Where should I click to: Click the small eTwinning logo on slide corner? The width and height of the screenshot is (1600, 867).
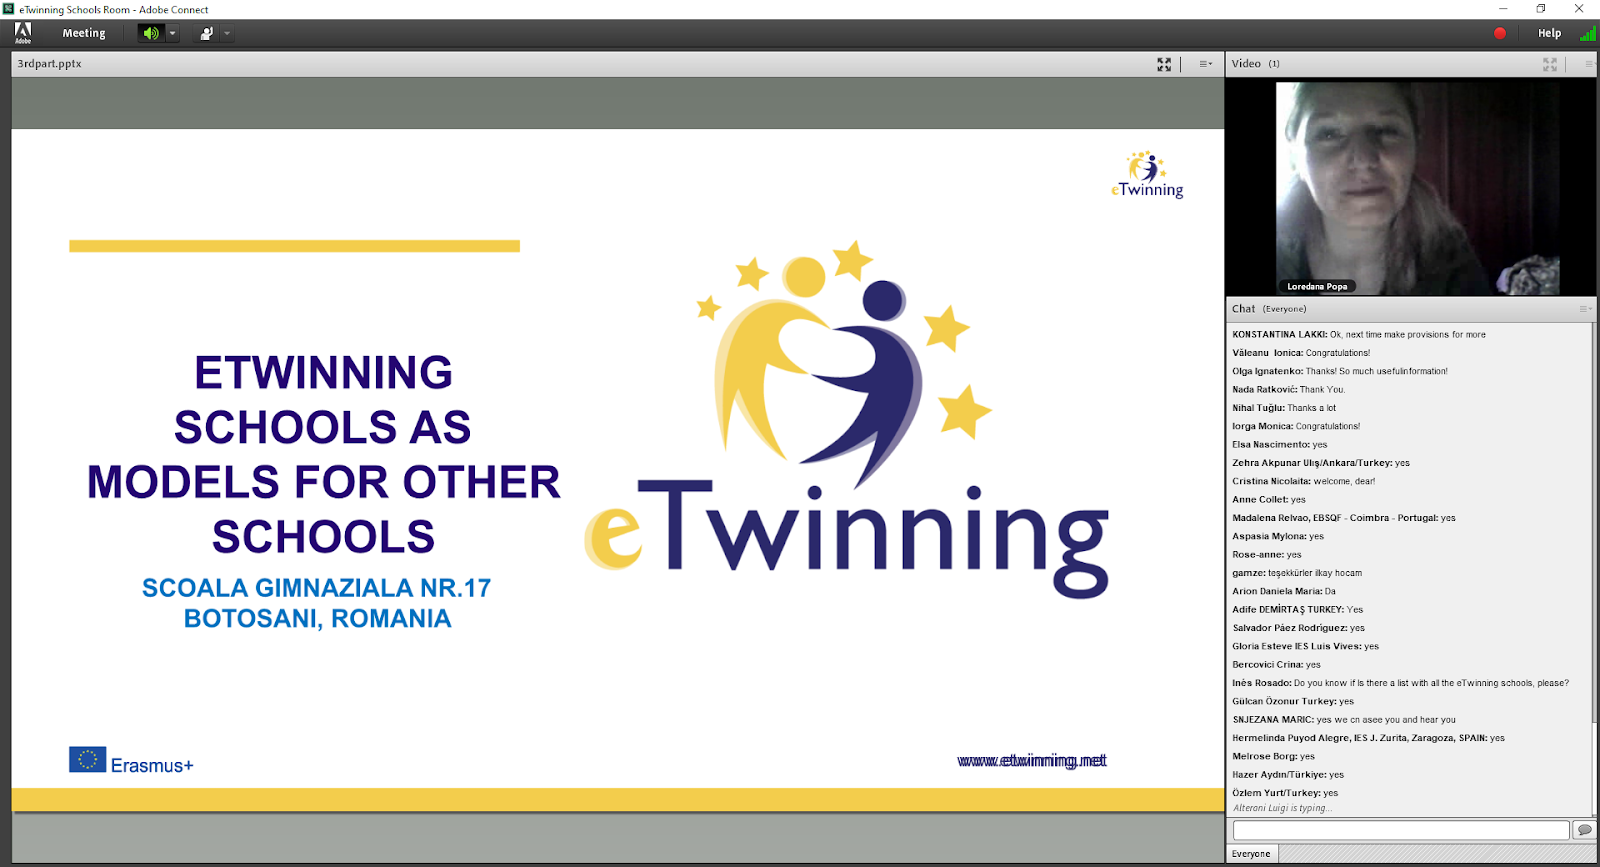tap(1147, 175)
